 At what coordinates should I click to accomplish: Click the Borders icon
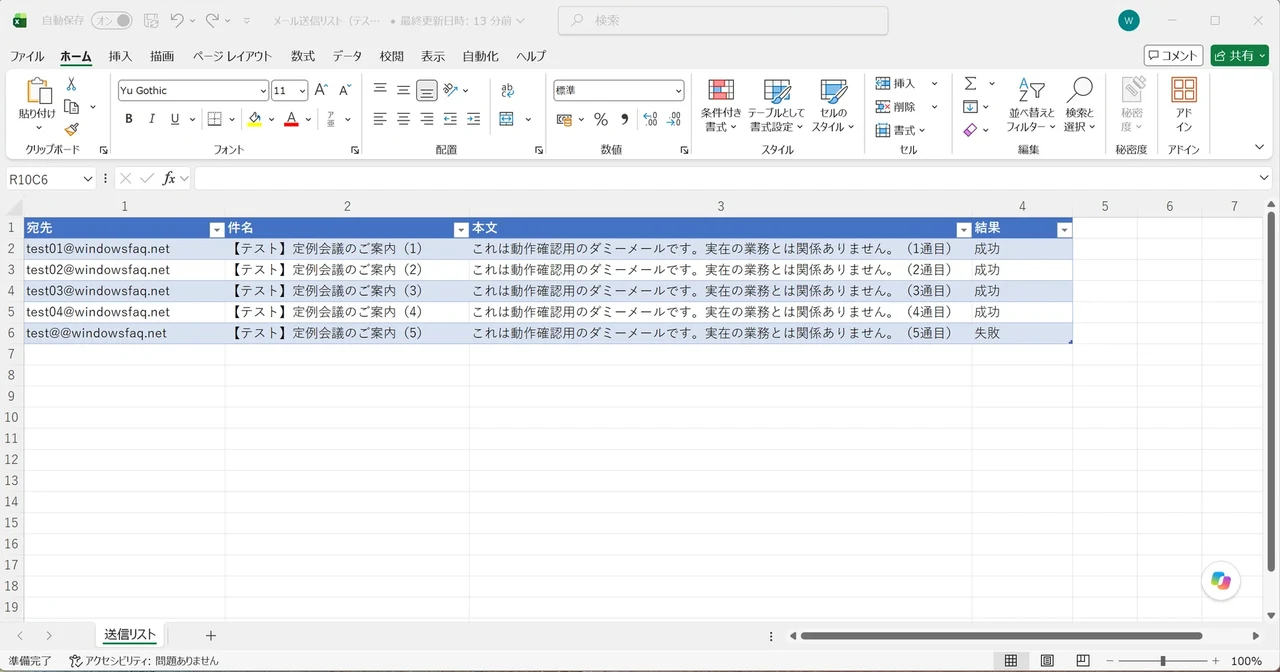214,119
